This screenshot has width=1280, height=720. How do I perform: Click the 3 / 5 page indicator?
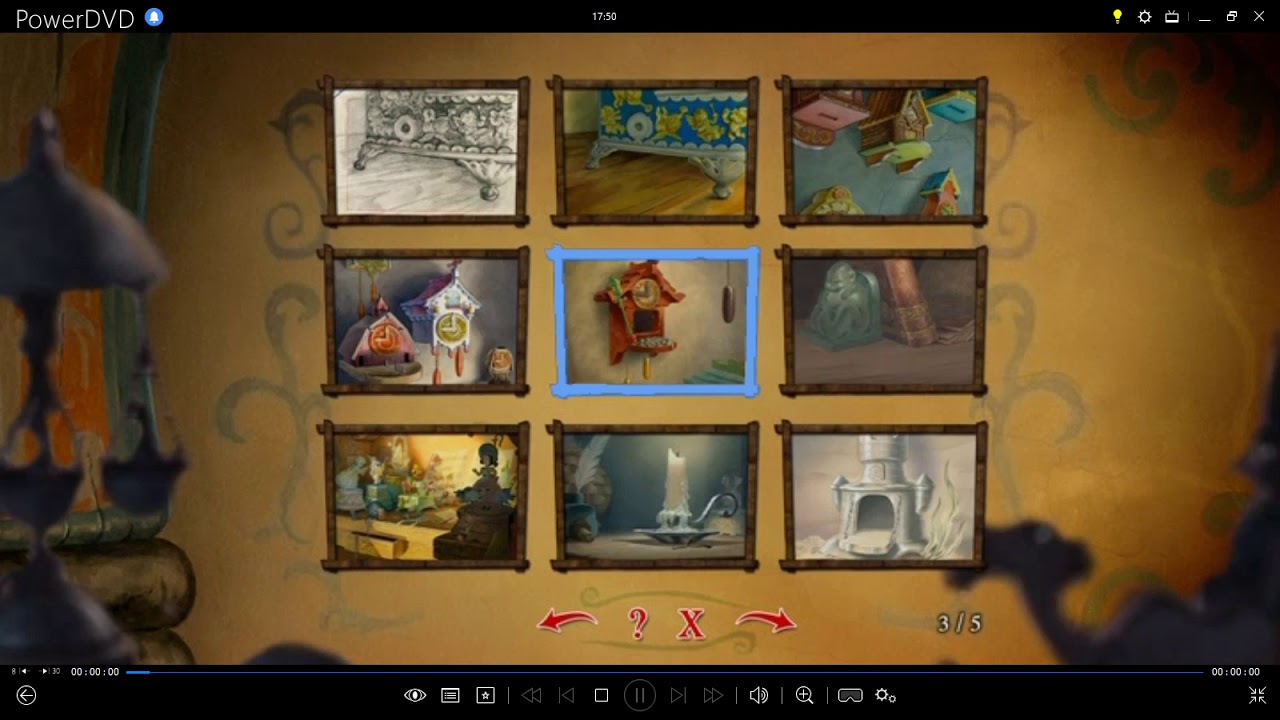(x=959, y=623)
